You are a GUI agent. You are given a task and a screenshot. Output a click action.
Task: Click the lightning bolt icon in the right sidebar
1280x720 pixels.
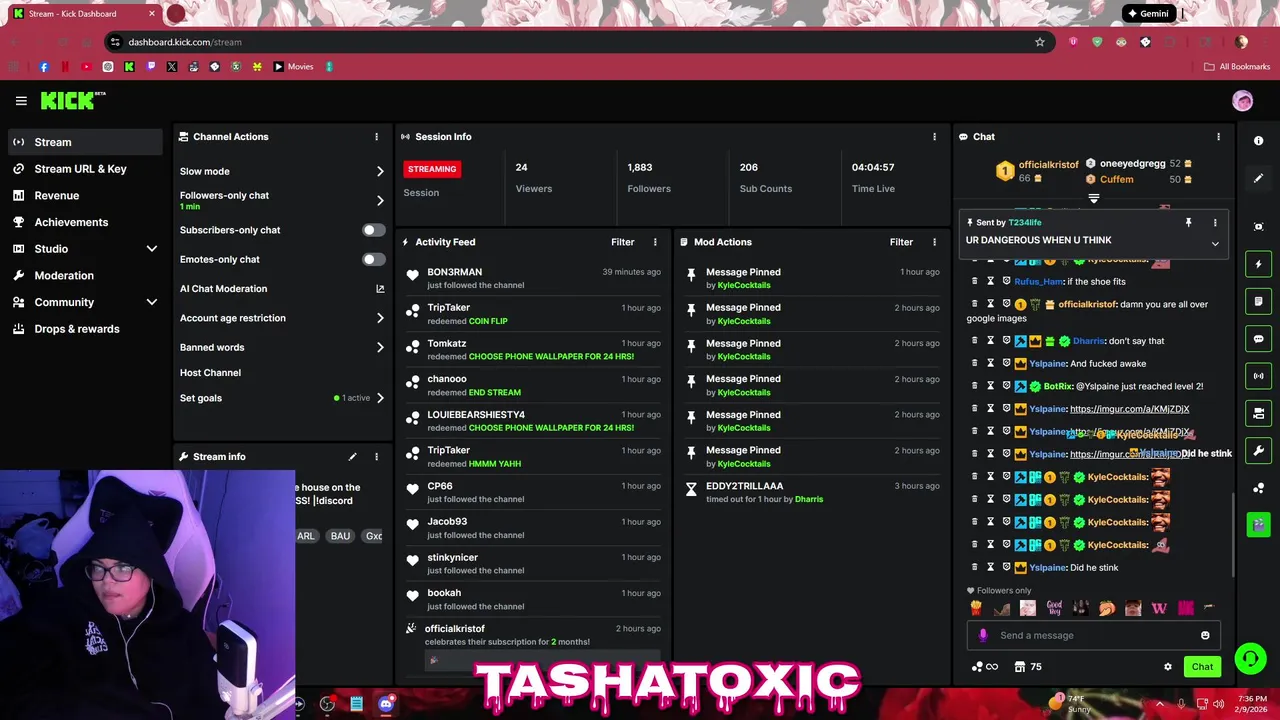click(x=1259, y=264)
